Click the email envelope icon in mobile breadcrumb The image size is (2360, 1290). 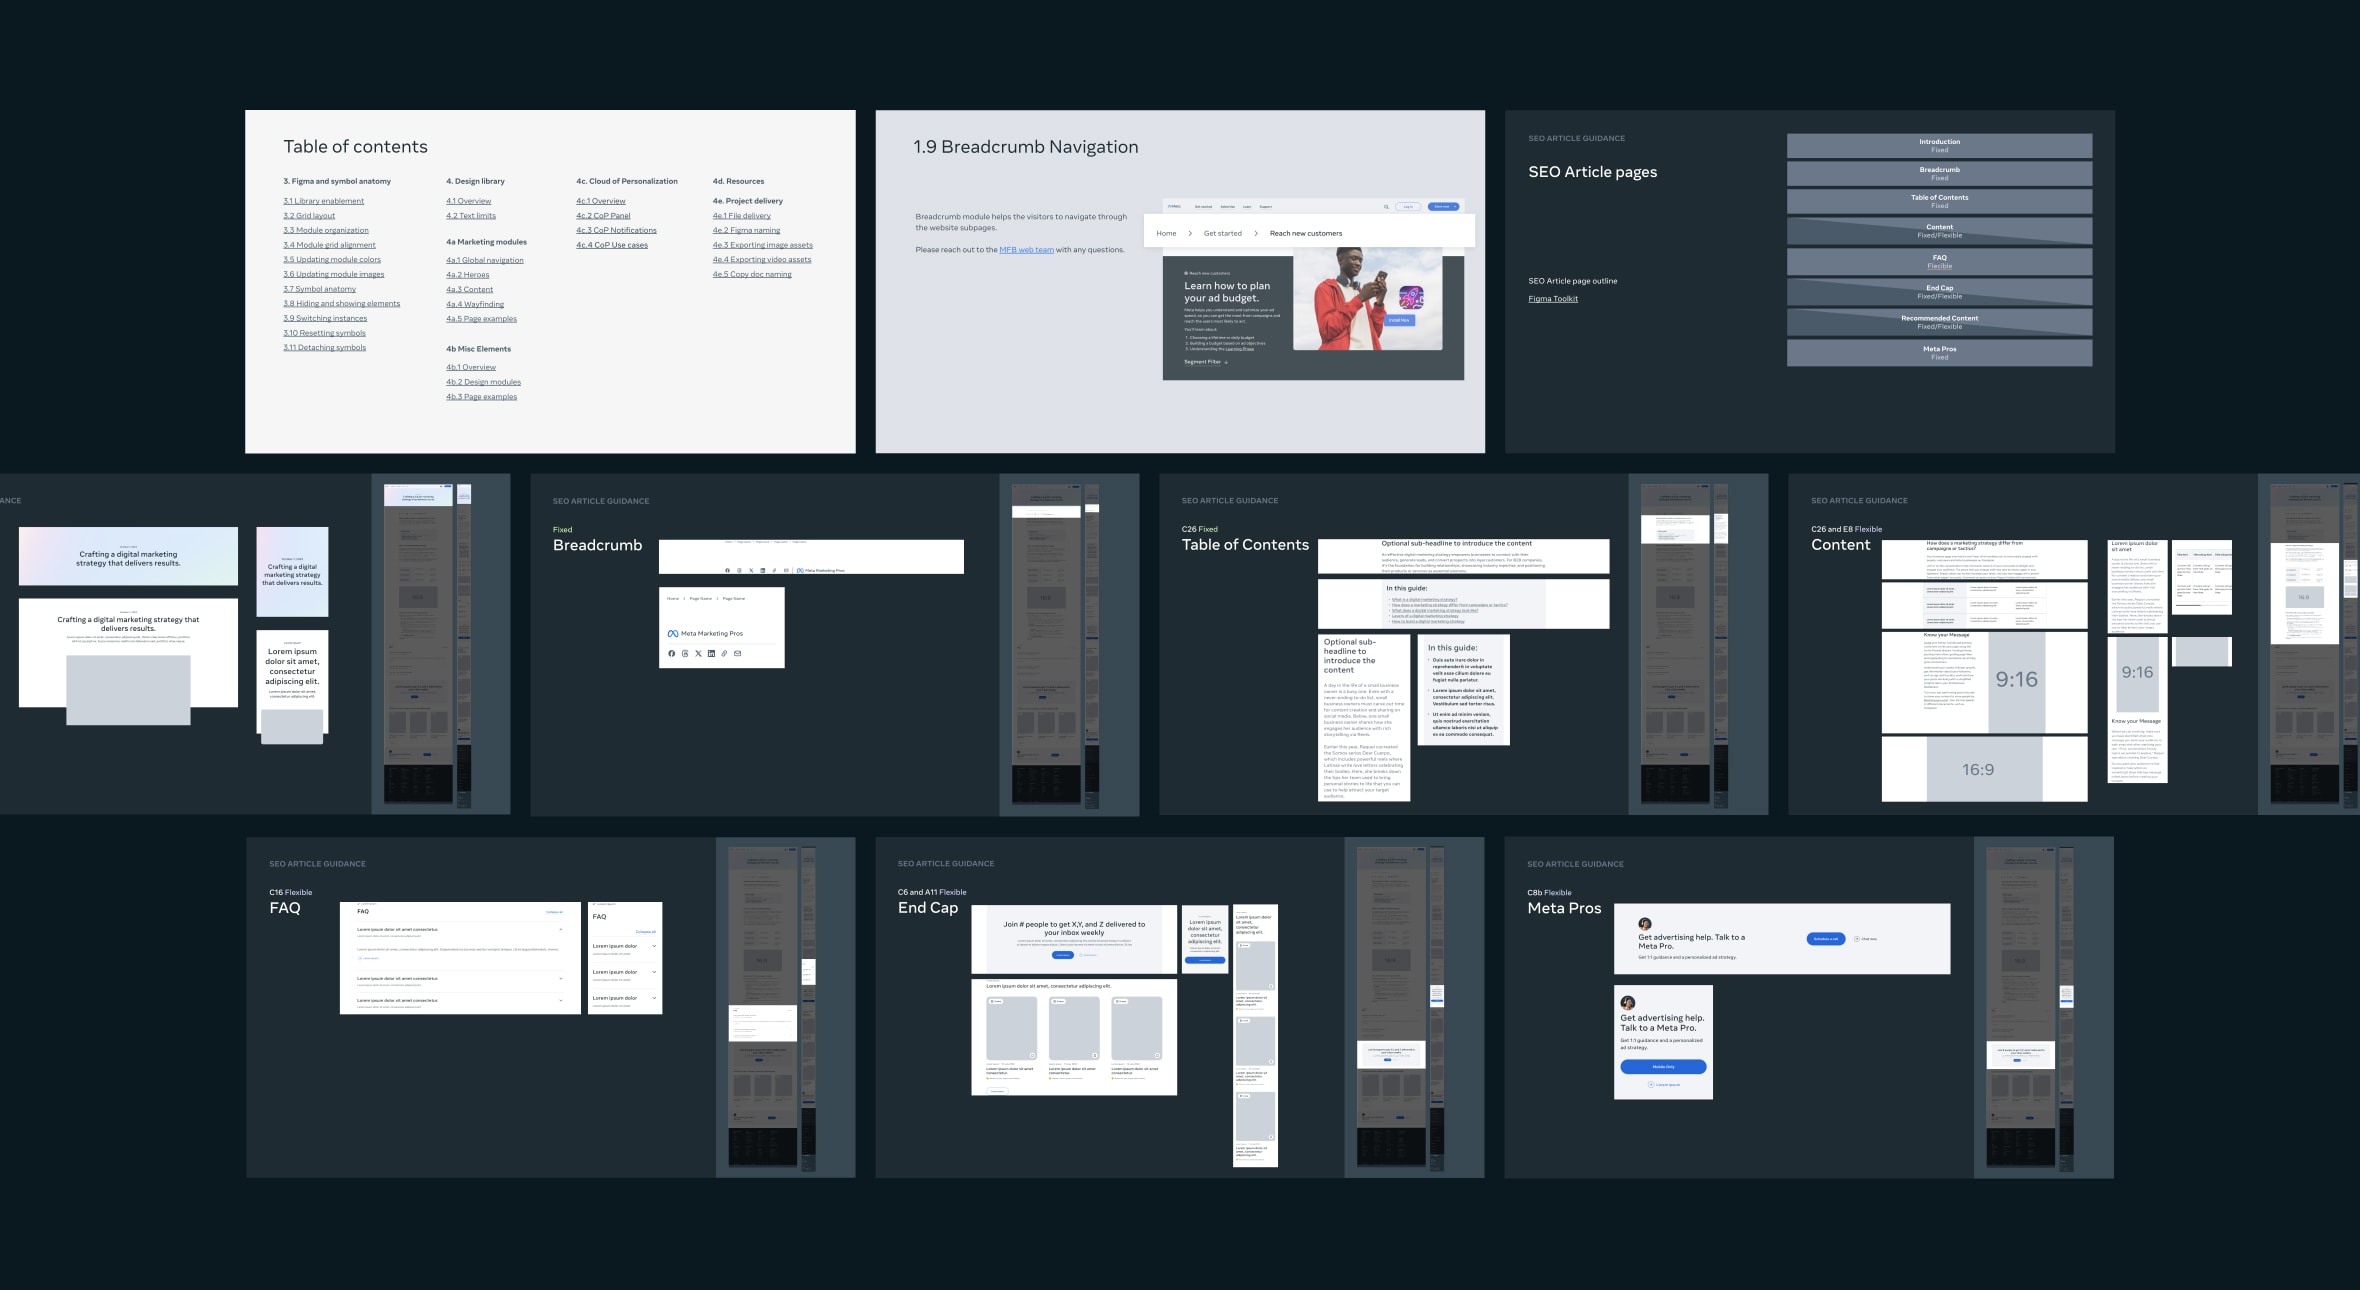[737, 653]
